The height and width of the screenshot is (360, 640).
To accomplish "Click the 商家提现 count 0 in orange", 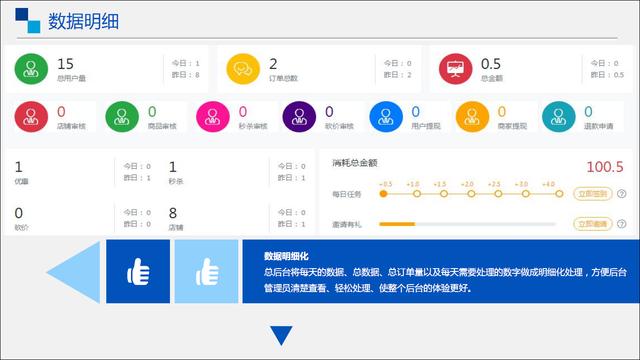I will coord(502,111).
